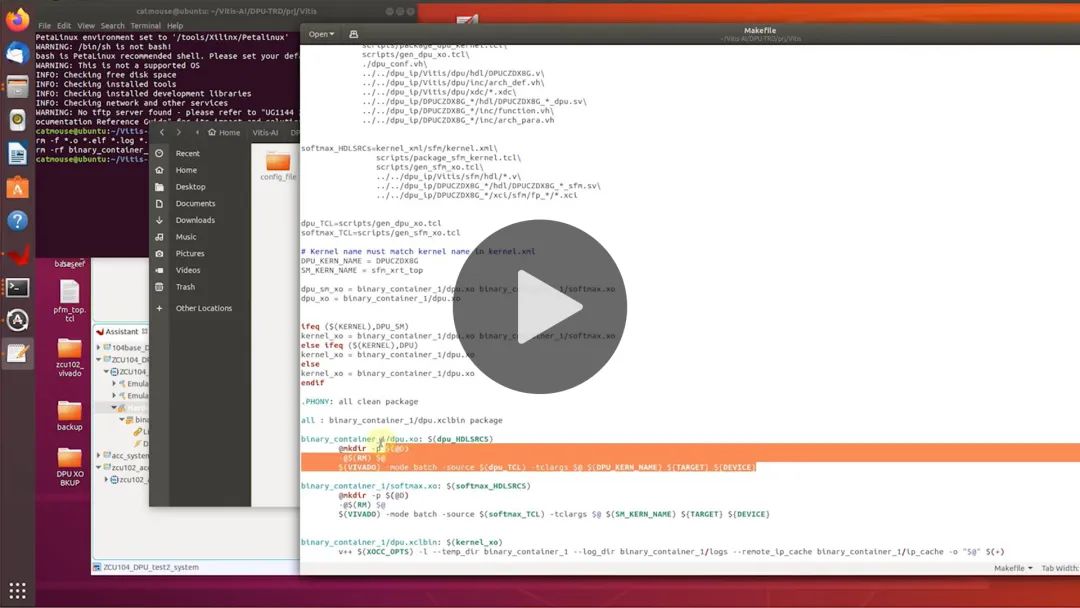Go back in the file manager
The image size is (1080, 608).
tap(161, 132)
